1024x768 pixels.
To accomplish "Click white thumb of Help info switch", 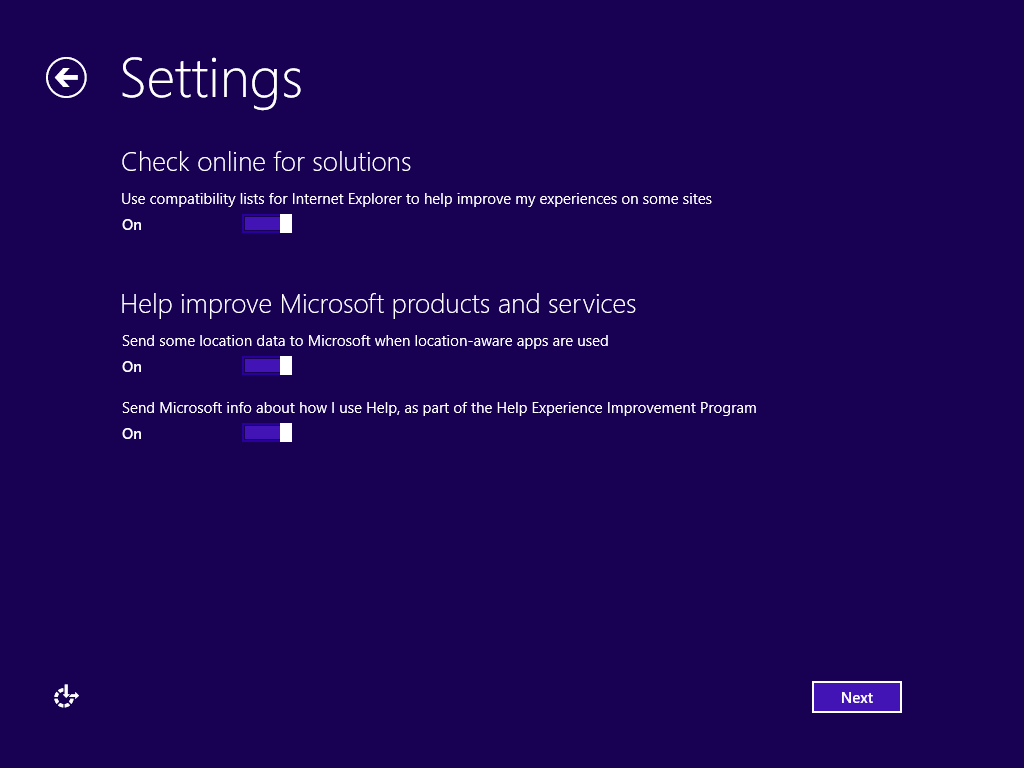I will [286, 433].
